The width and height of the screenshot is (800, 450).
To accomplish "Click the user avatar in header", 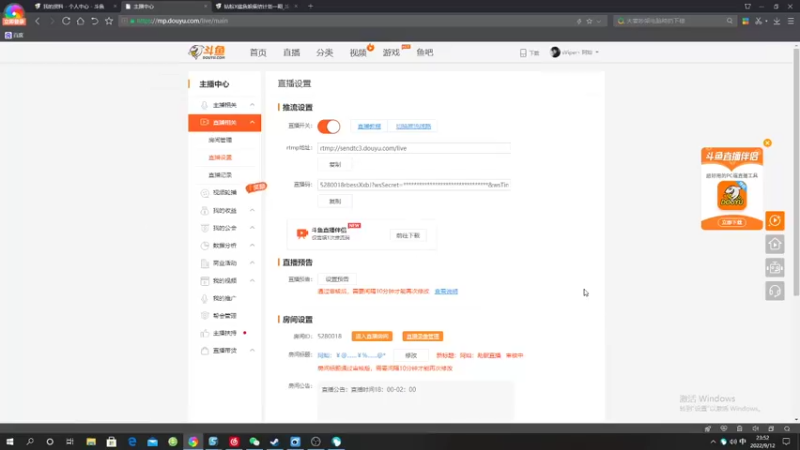I will pyautogui.click(x=555, y=52).
